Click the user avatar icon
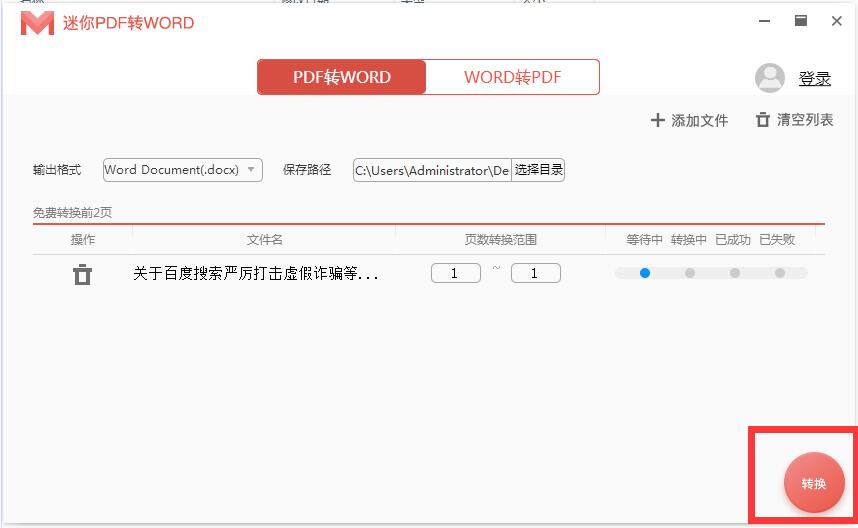 pyautogui.click(x=770, y=78)
